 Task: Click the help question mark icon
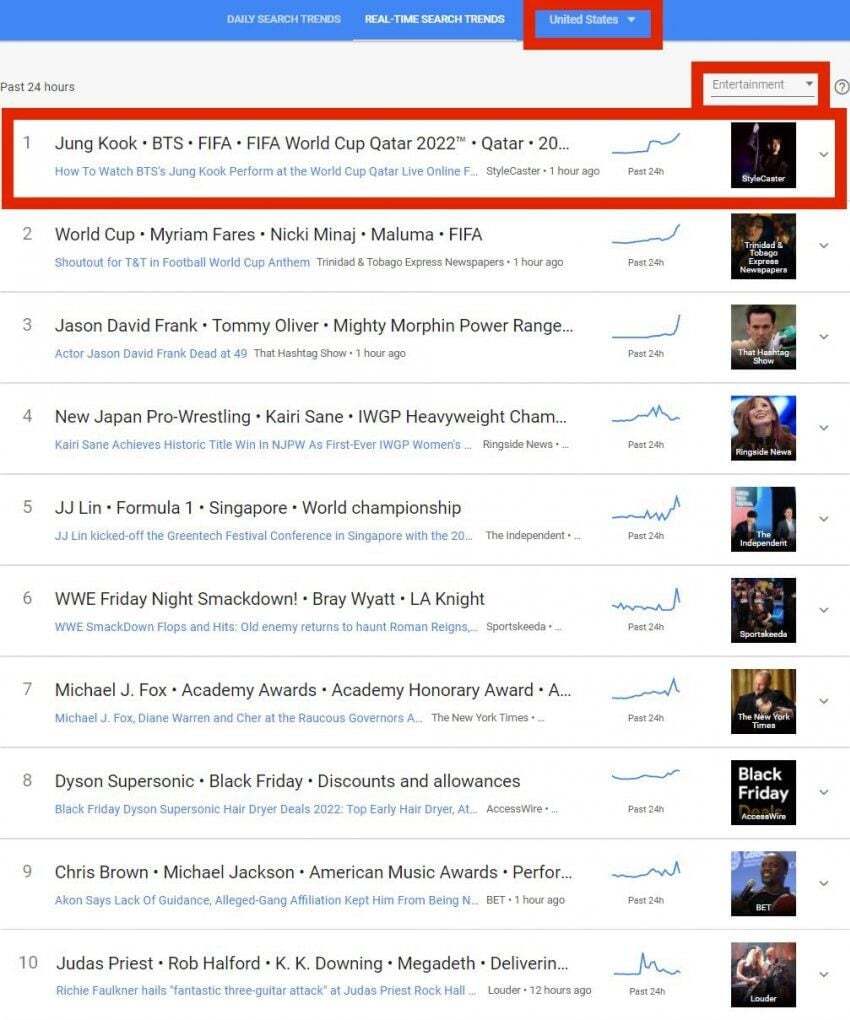click(842, 87)
